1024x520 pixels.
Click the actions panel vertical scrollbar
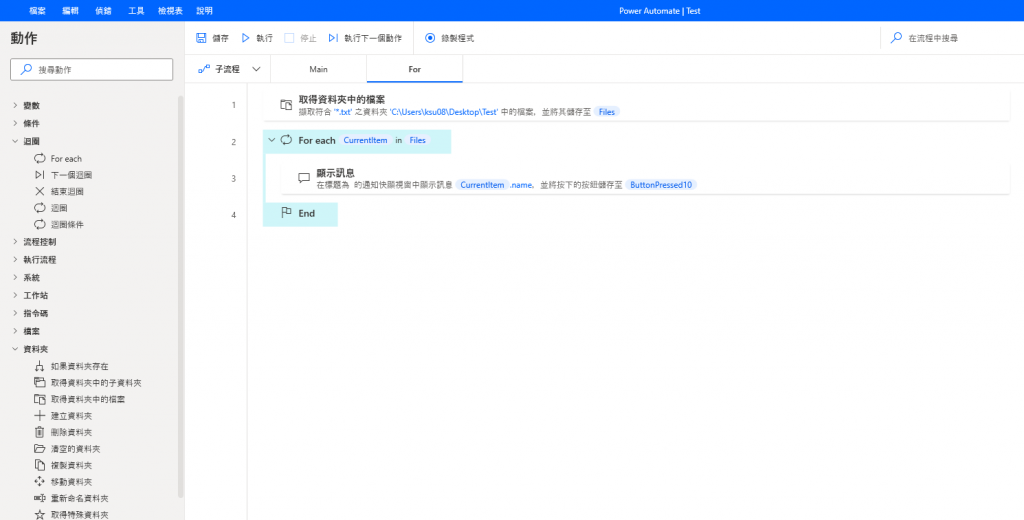(180, 297)
